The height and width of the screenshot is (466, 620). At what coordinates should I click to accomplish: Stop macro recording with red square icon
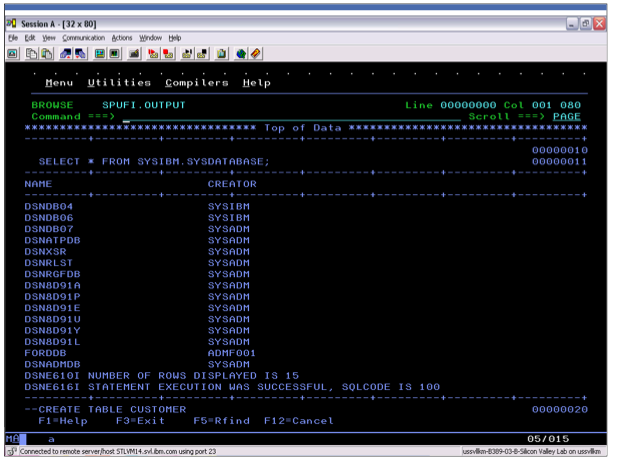coord(168,53)
